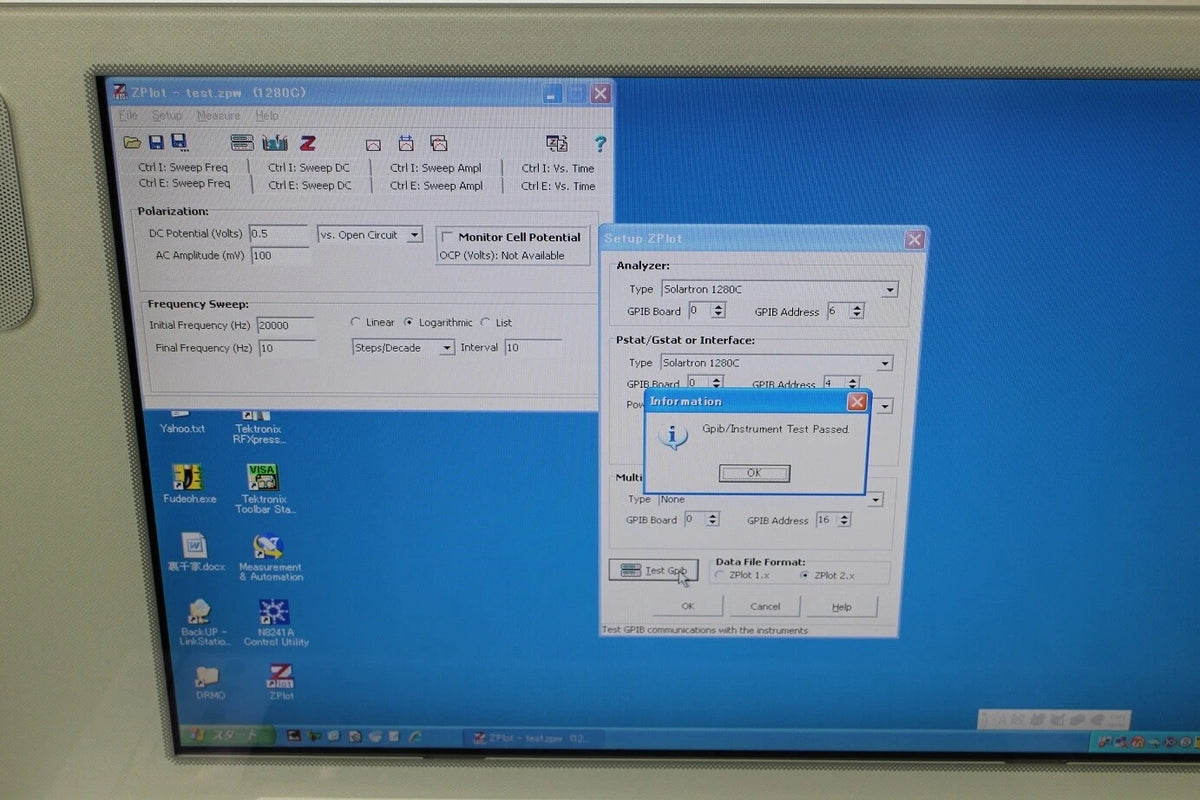The image size is (1200, 800).
Task: Click the Save As floppy disk icon
Action: pyautogui.click(x=180, y=143)
